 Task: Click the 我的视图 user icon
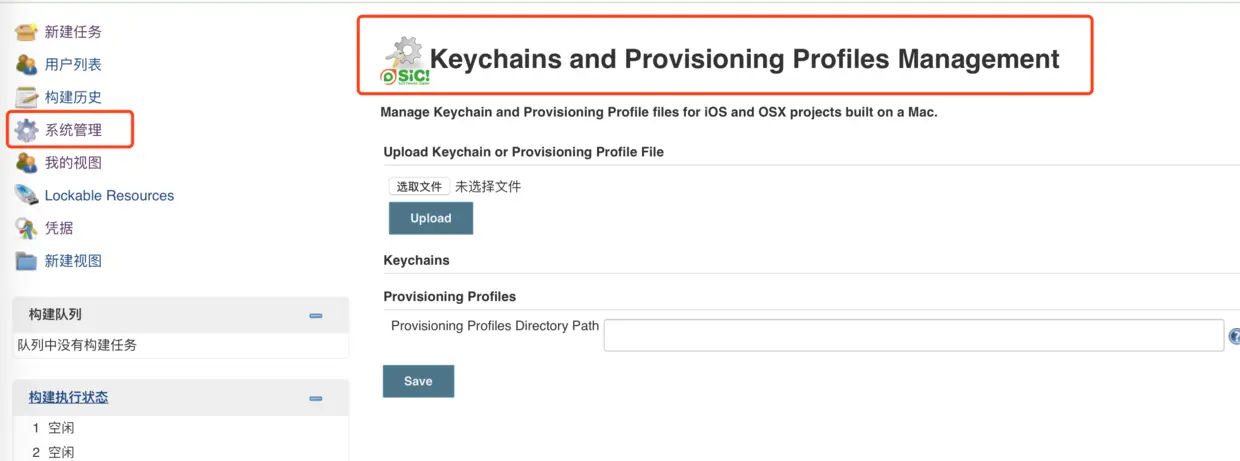[27, 163]
